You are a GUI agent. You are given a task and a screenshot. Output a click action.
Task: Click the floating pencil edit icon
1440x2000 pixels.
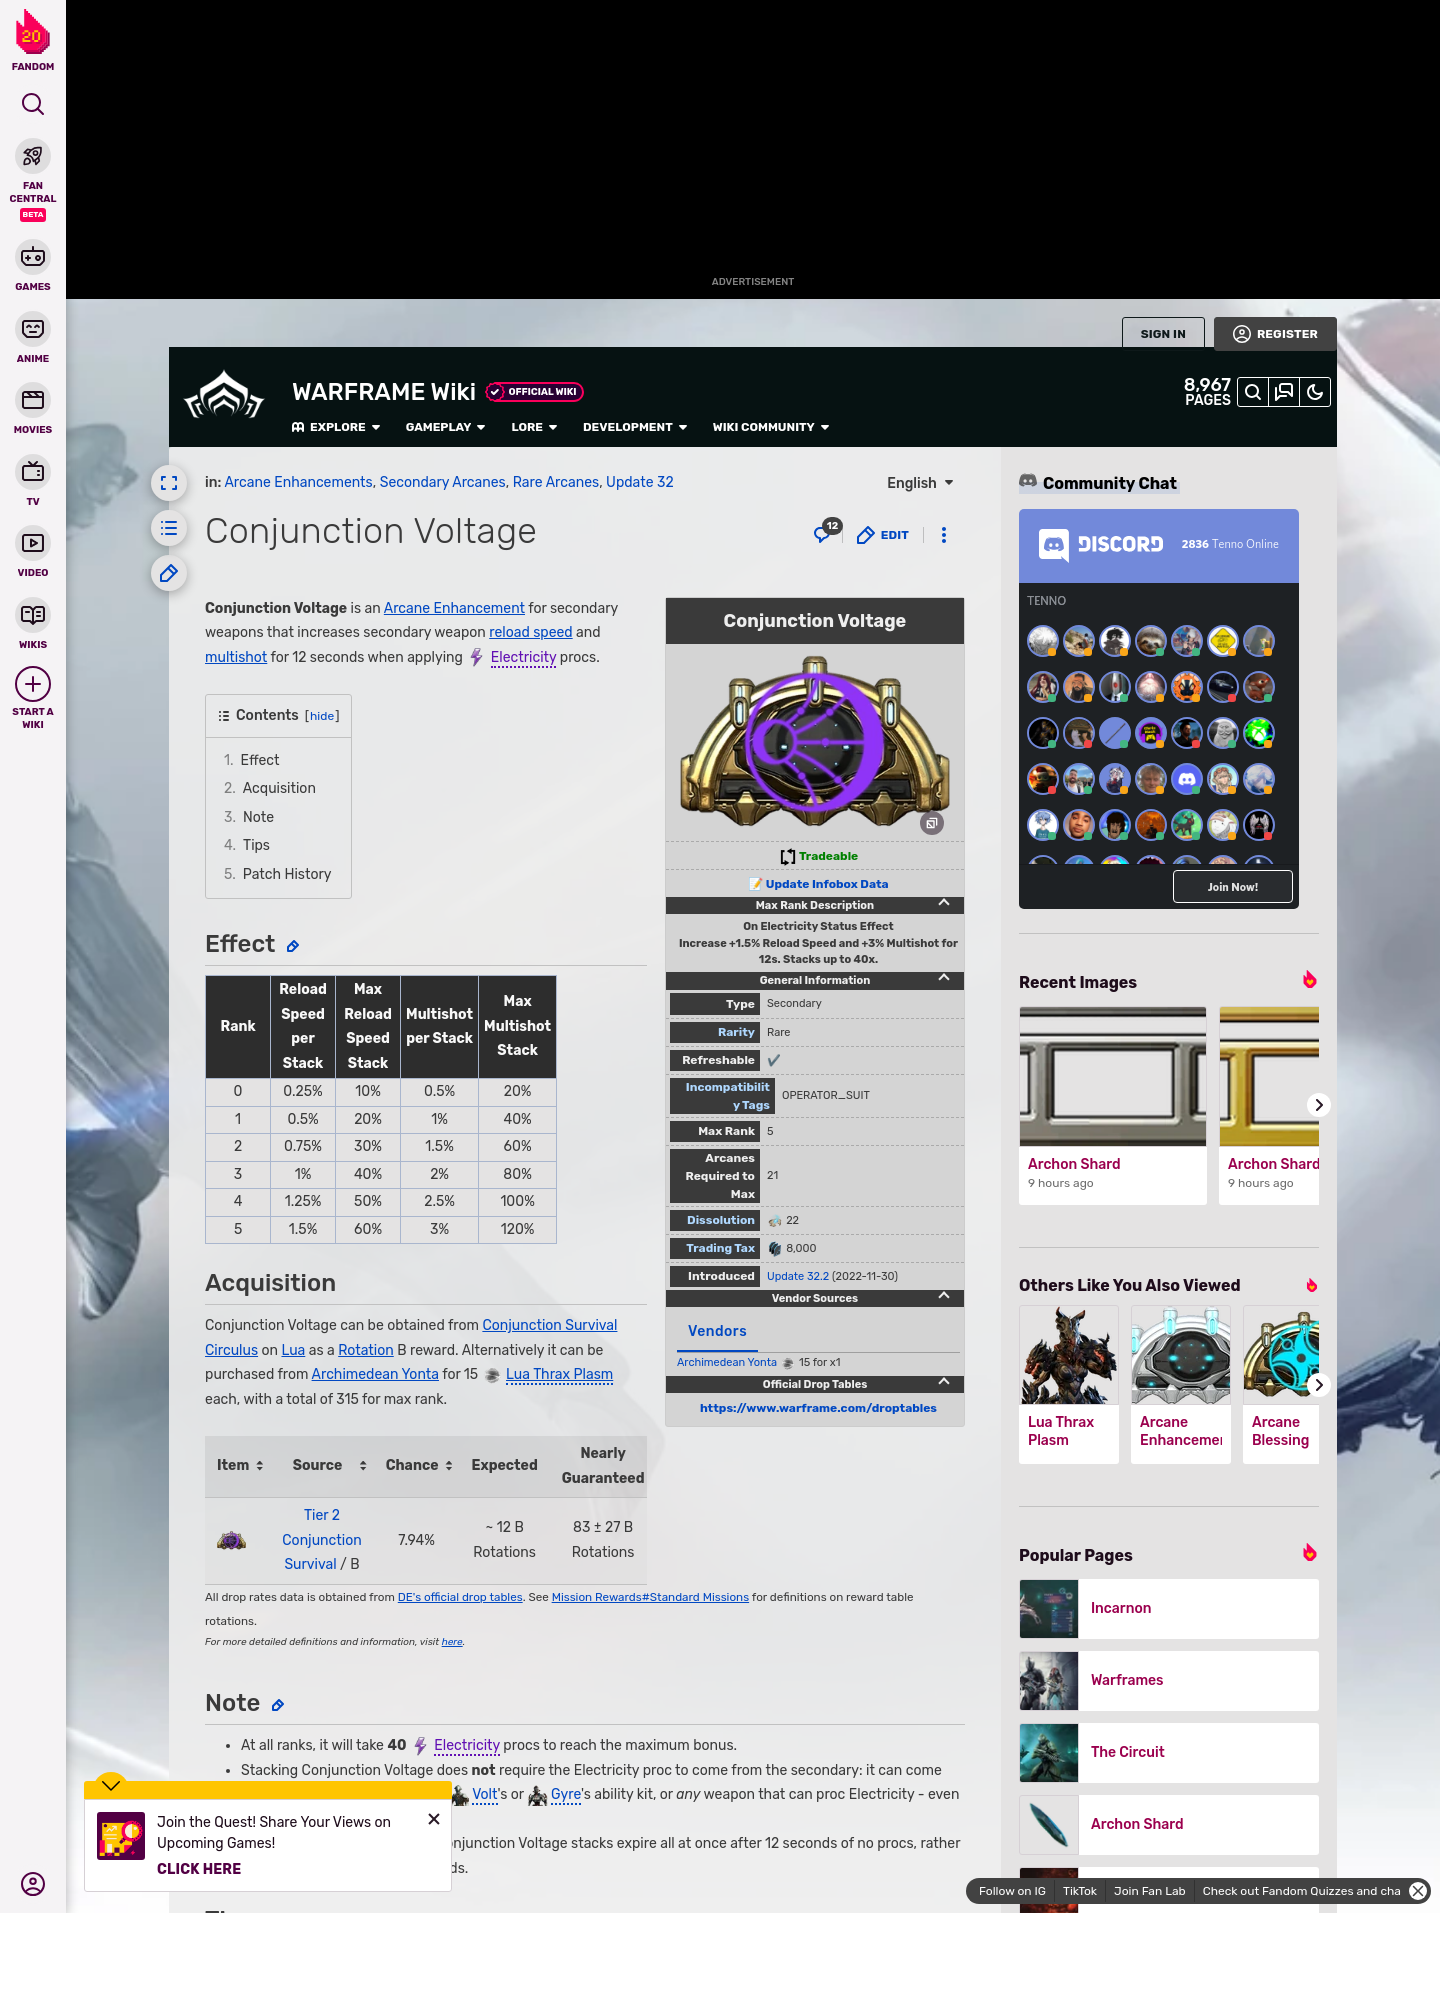pyautogui.click(x=169, y=573)
